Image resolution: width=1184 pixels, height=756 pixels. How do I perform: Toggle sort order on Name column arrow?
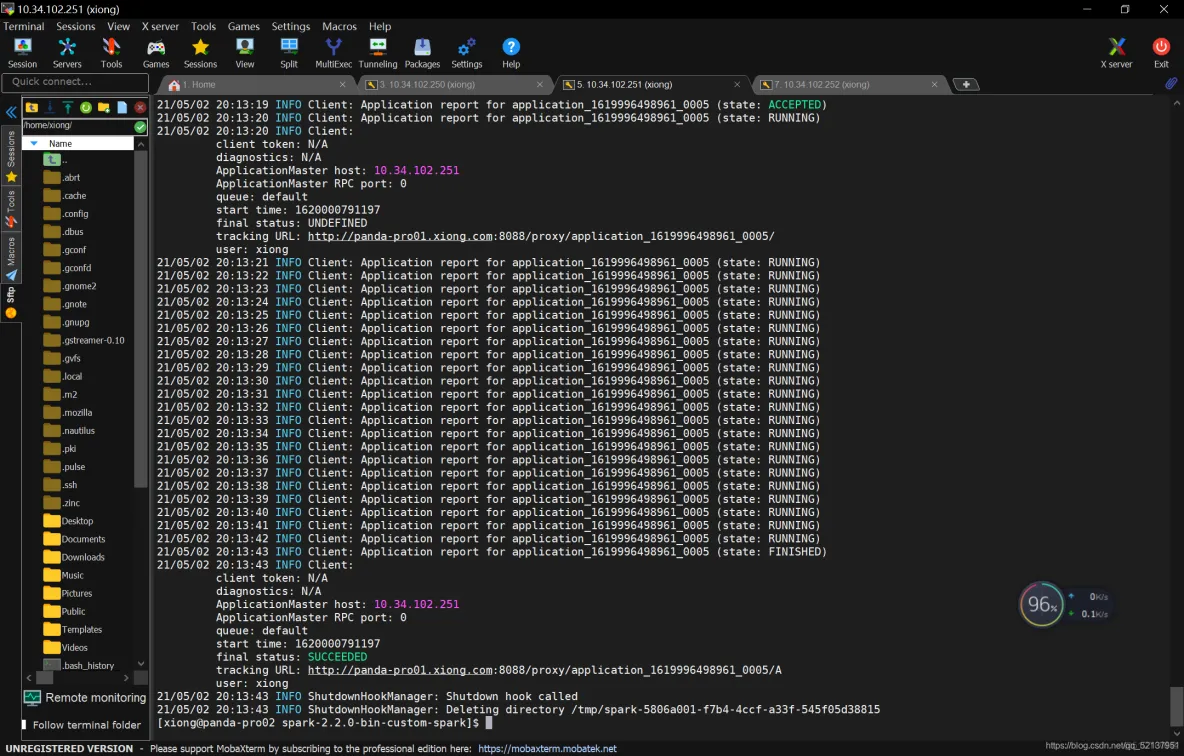34,143
